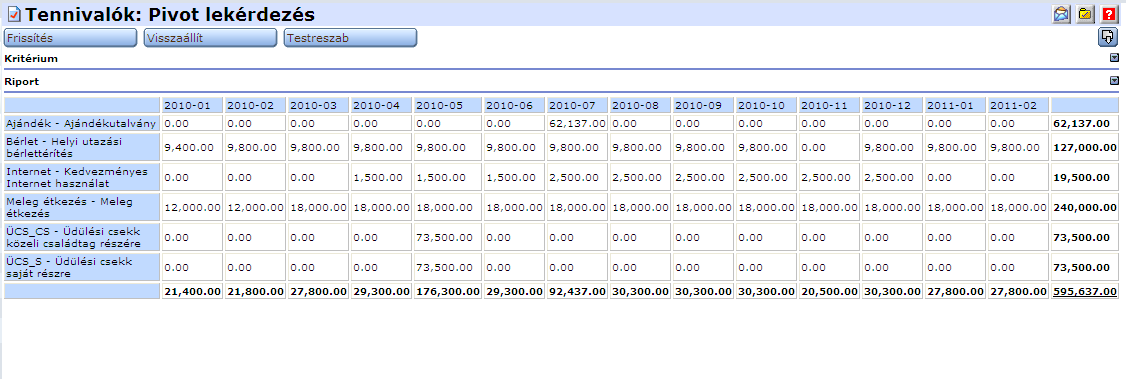Click the 2010-04 column total 29,300.00

pyautogui.click(x=381, y=291)
